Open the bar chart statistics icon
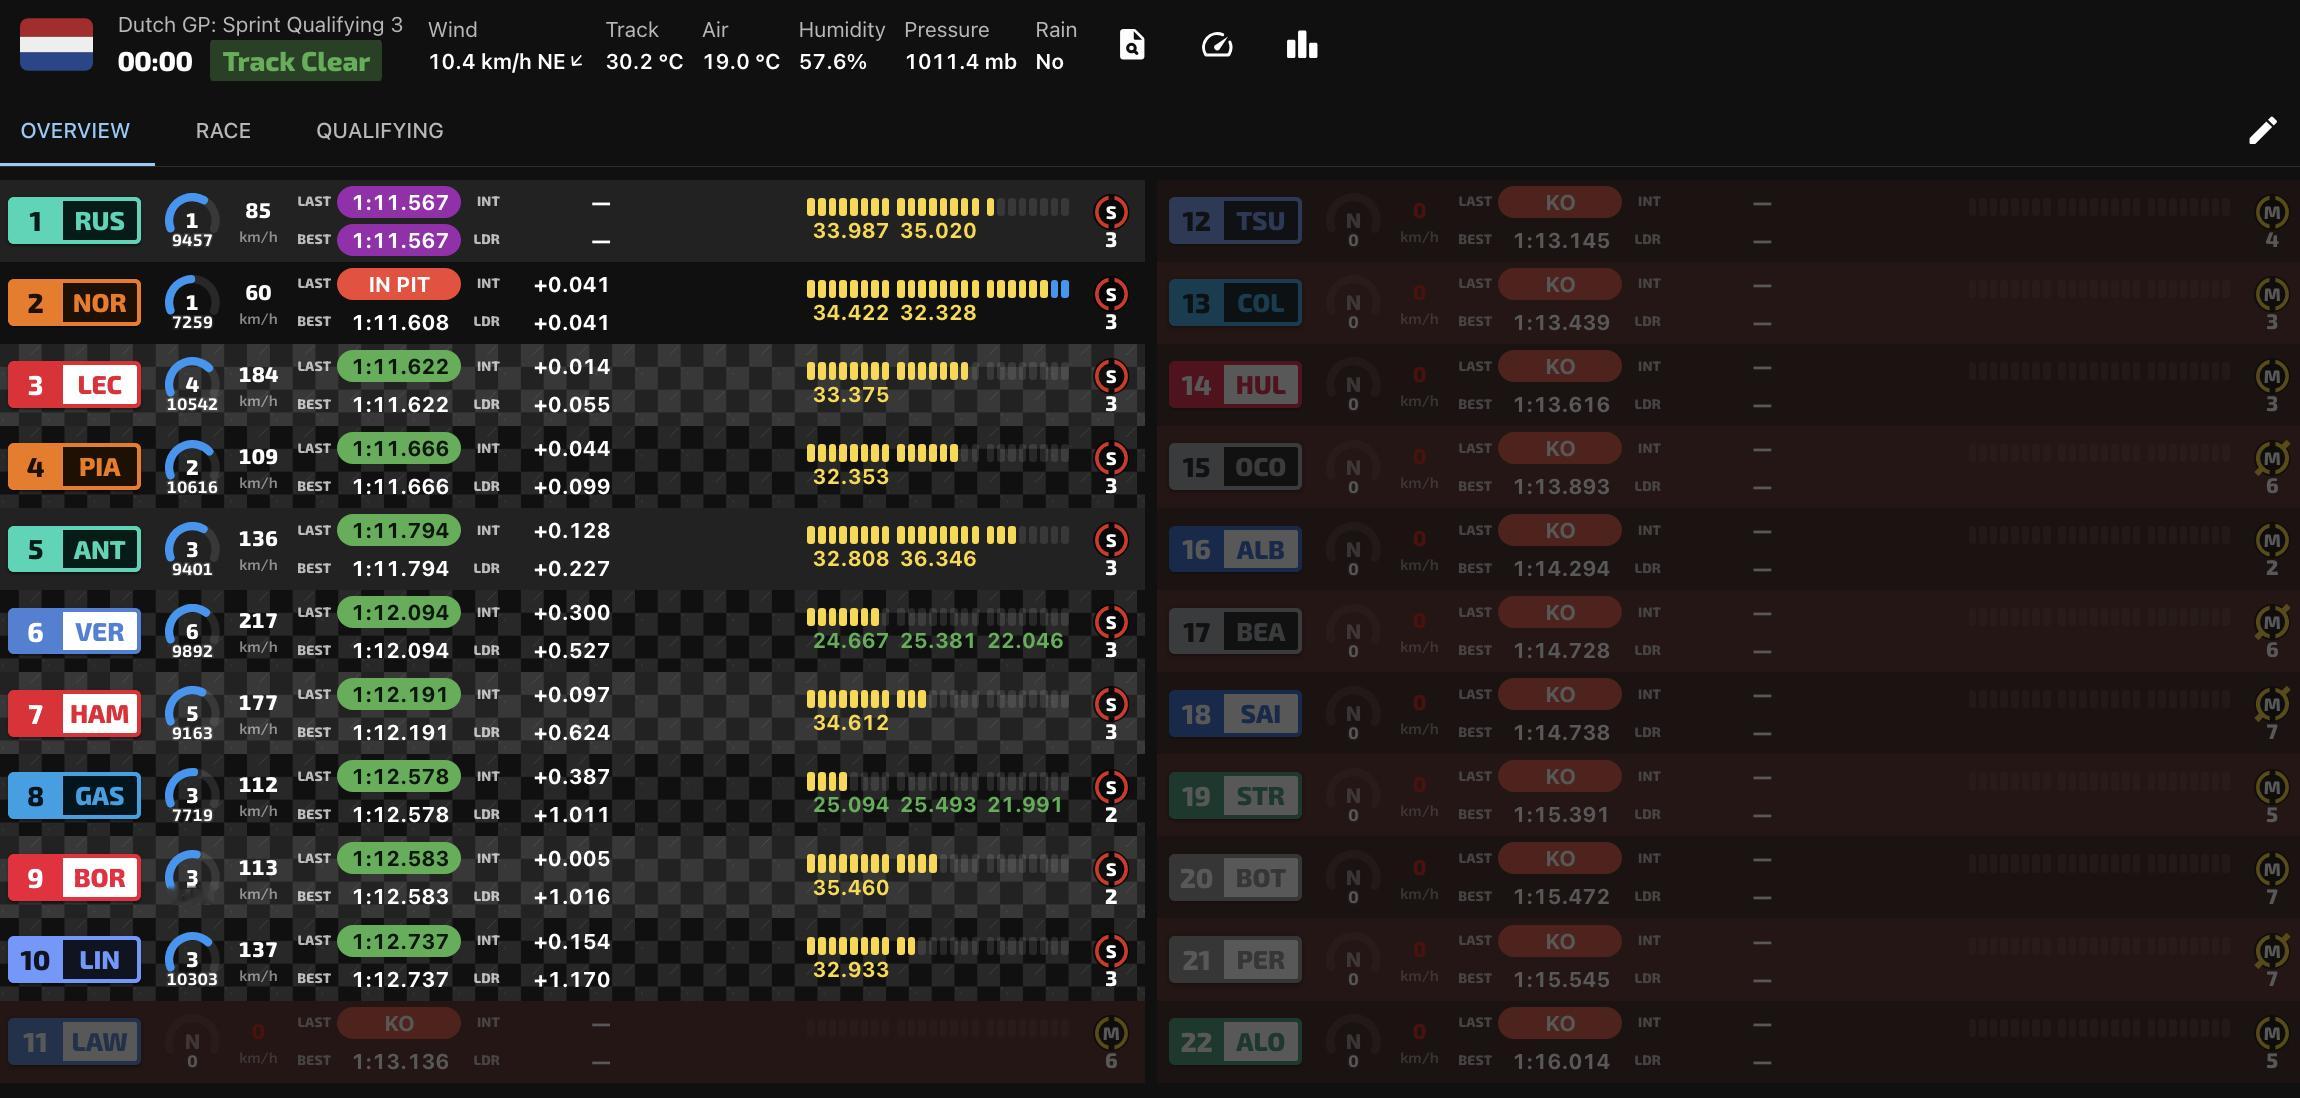Screen dimensions: 2300x1098 [1301, 45]
